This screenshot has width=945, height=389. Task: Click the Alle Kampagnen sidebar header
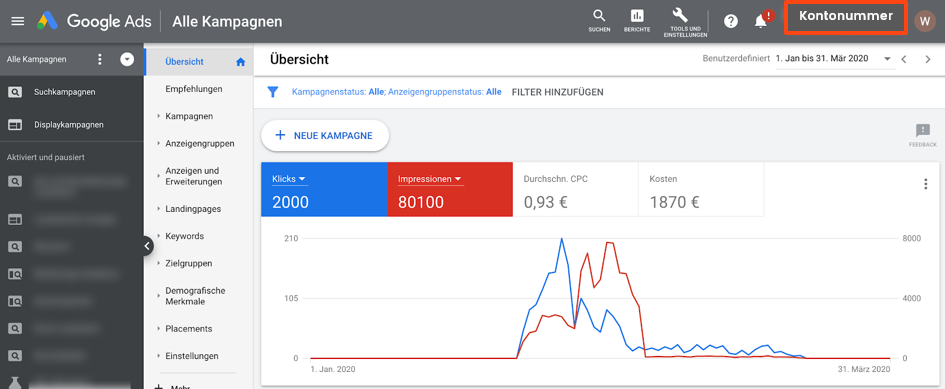tap(37, 60)
